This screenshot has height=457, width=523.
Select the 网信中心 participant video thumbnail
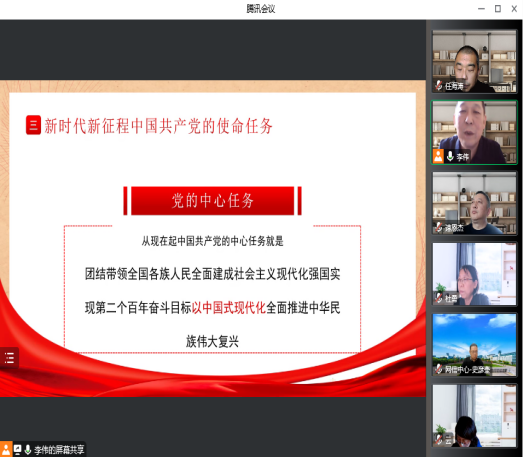pyautogui.click(x=474, y=345)
